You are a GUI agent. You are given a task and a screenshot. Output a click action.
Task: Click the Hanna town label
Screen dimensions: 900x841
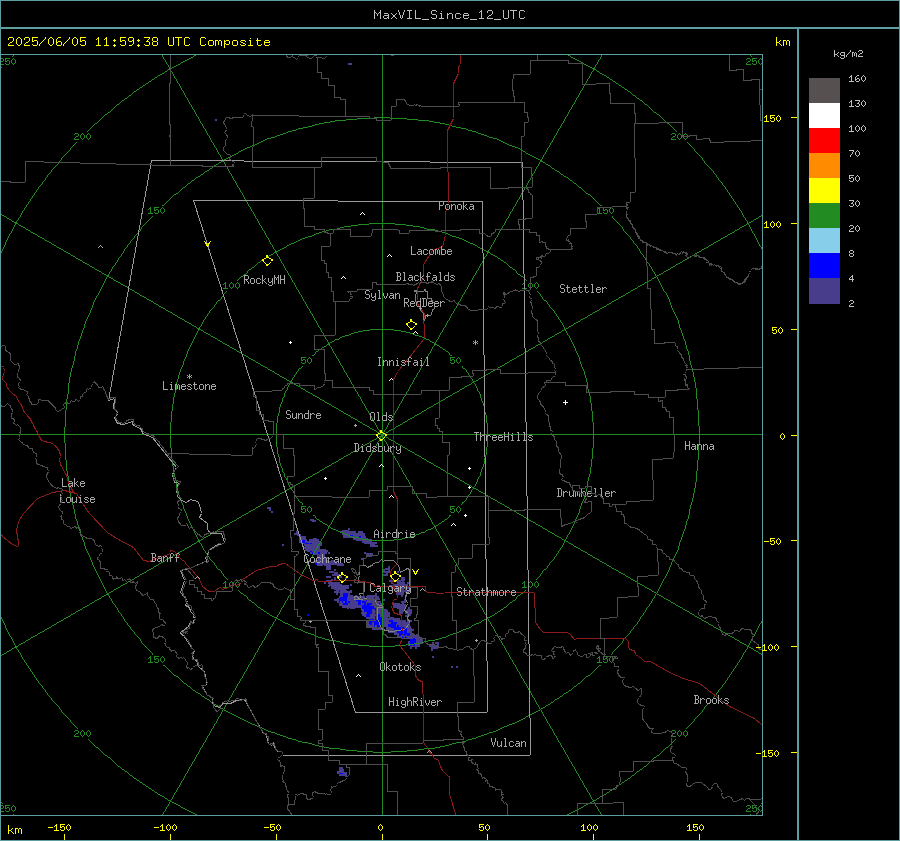(x=699, y=446)
